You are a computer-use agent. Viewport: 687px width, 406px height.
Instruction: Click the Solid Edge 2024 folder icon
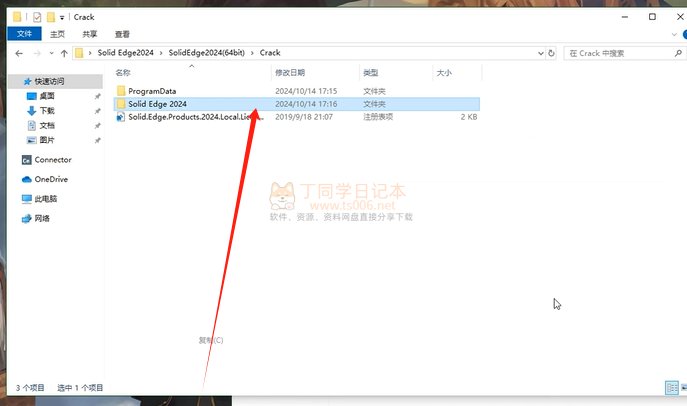point(121,104)
